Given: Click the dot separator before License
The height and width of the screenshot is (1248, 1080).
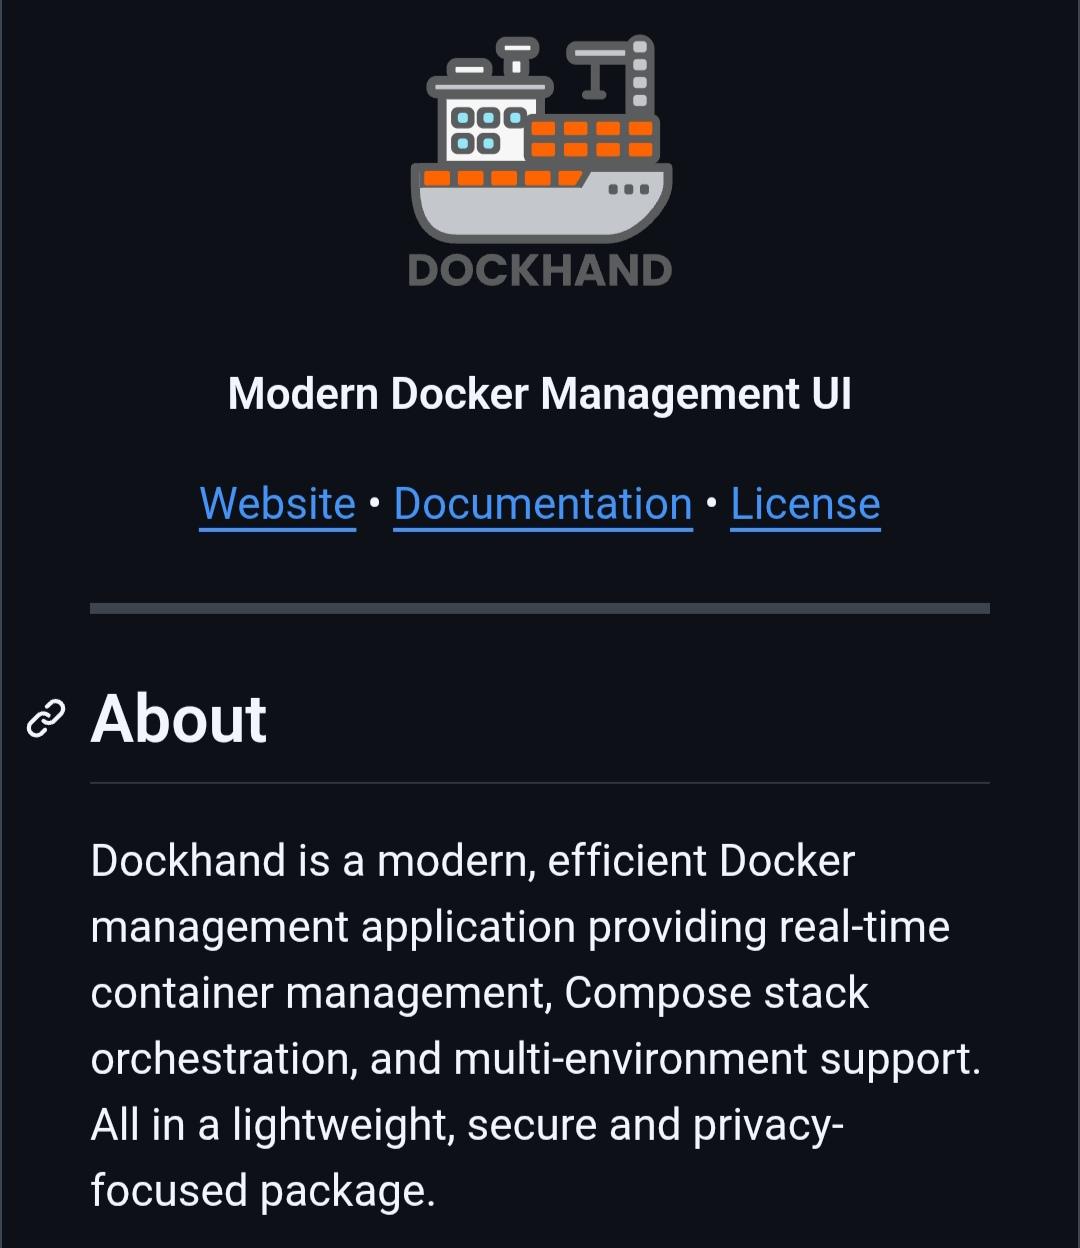Looking at the screenshot, I should 712,504.
